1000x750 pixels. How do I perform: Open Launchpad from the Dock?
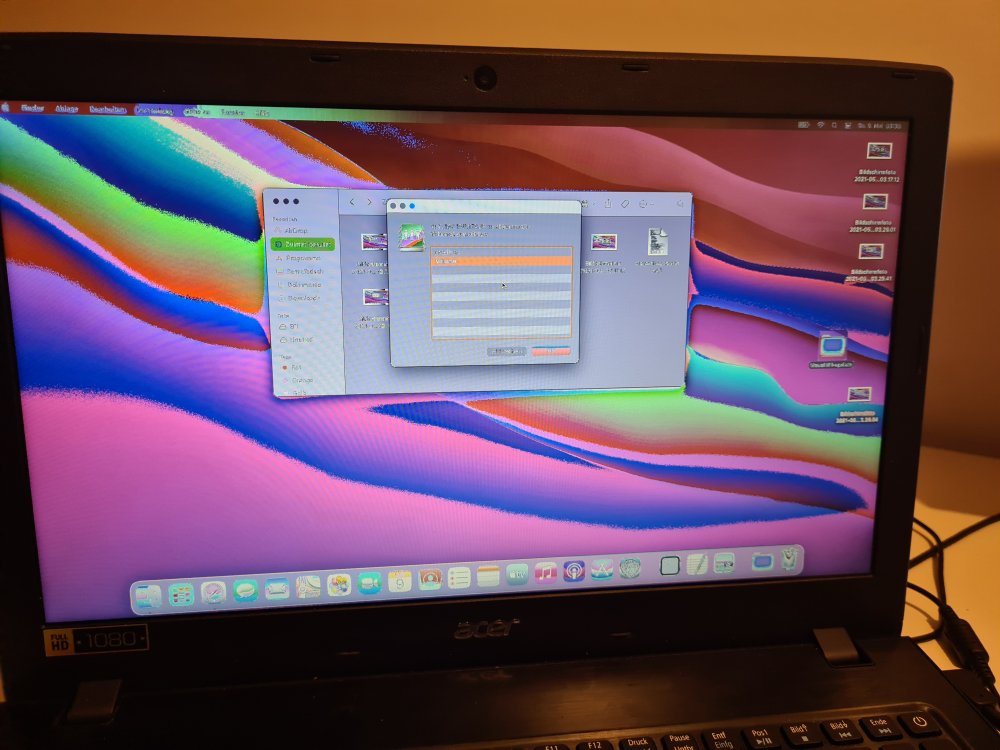(x=181, y=595)
